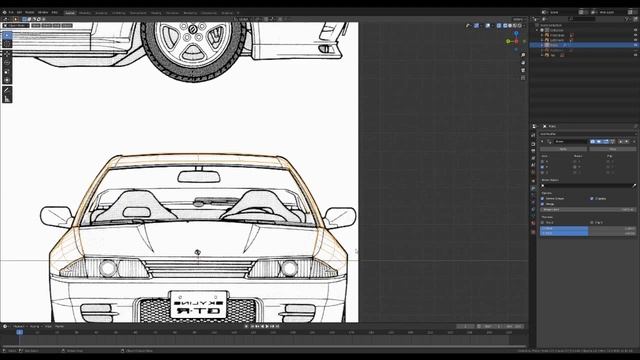The image size is (640, 360).
Task: Click the viewport zoom magnifier icon
Action: point(523,55)
